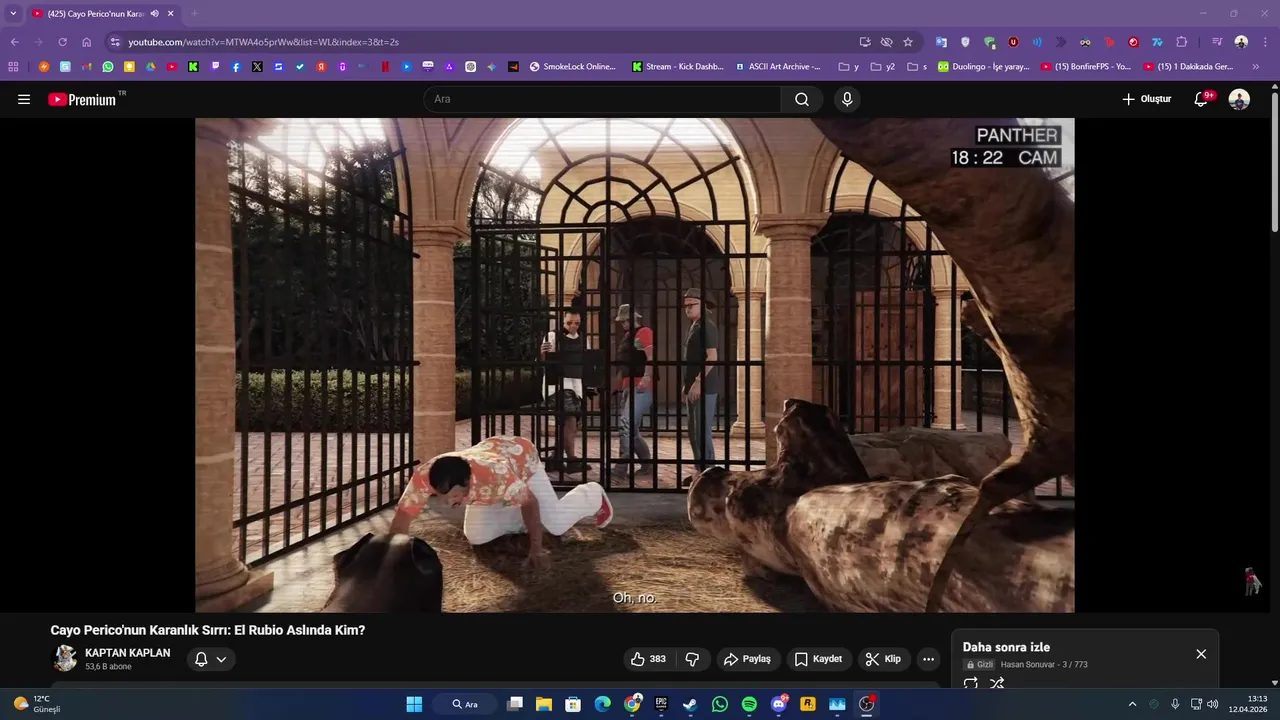The image size is (1280, 720).
Task: Click the Oluştur create button
Action: [x=1146, y=99]
